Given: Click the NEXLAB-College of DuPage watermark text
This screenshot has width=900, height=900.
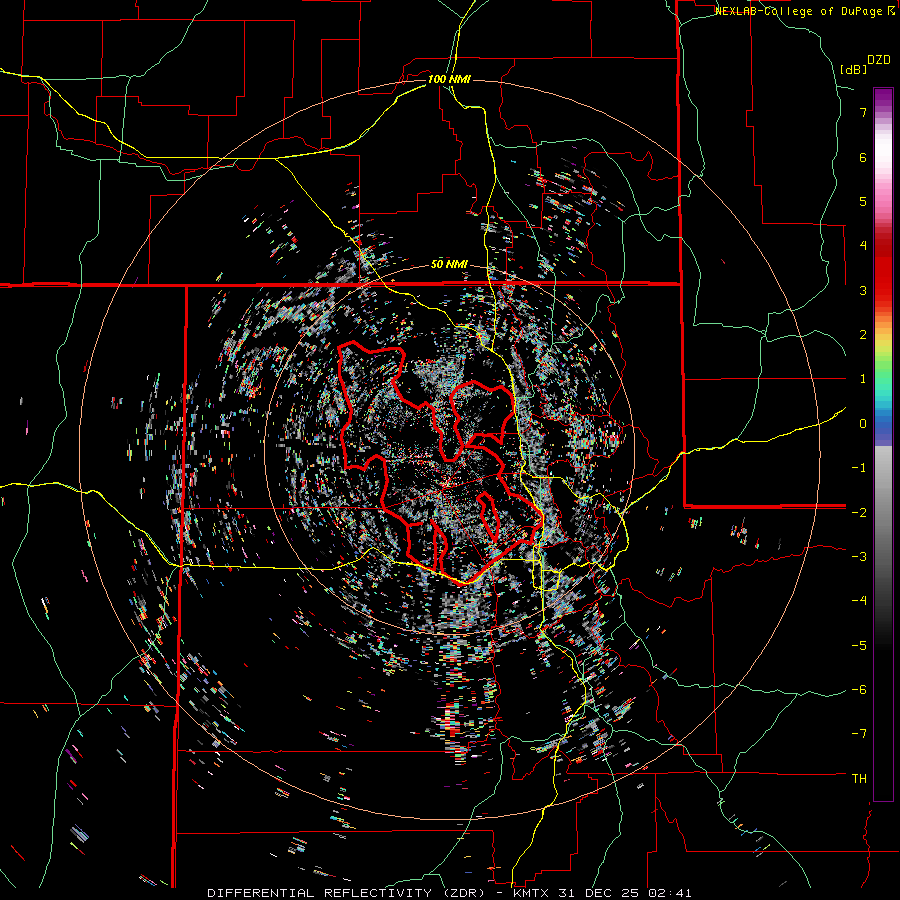Looking at the screenshot, I should [x=804, y=11].
